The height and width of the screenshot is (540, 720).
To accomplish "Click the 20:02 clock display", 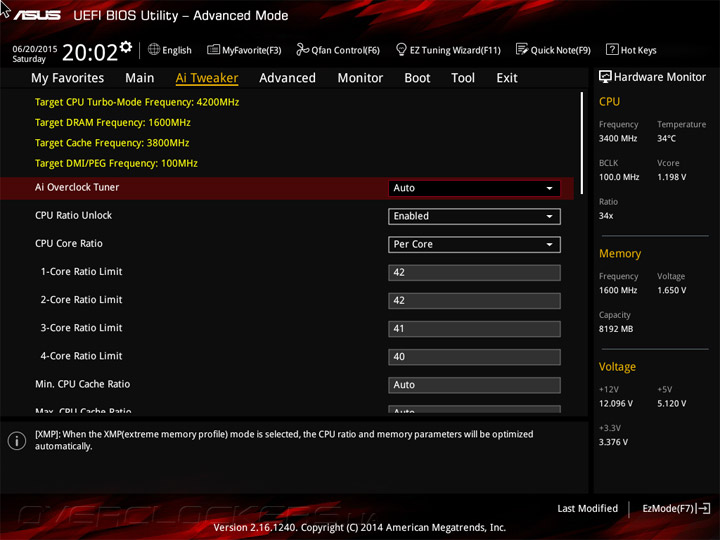I will click(x=90, y=52).
